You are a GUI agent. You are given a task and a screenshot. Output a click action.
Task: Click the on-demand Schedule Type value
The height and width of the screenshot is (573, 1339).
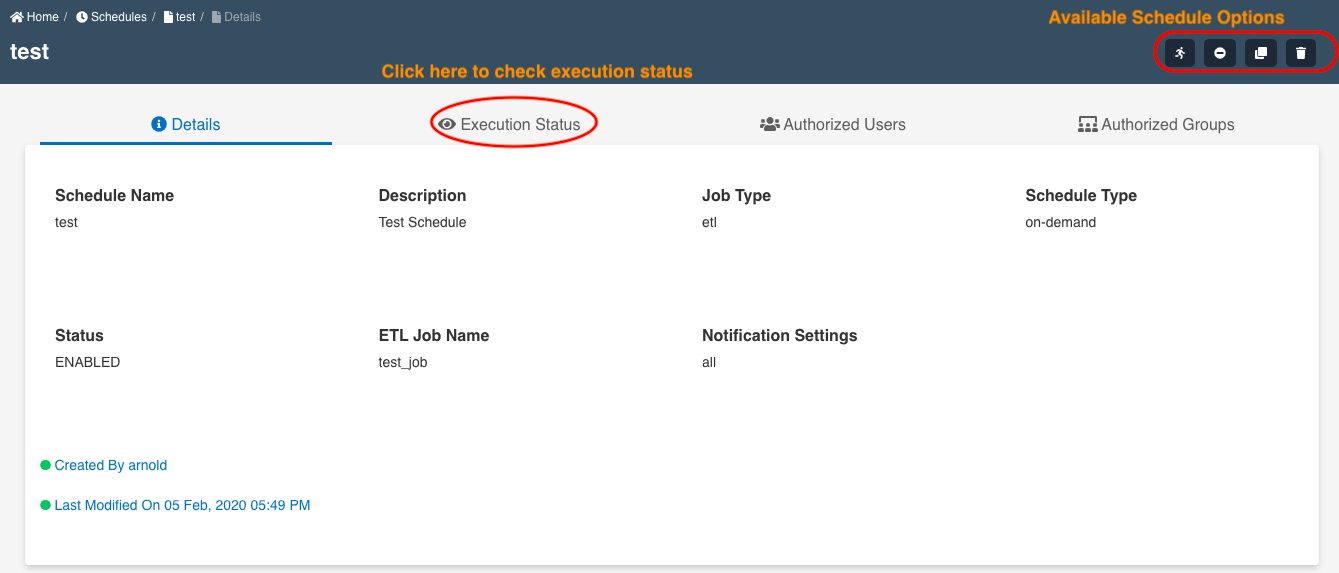(1060, 222)
